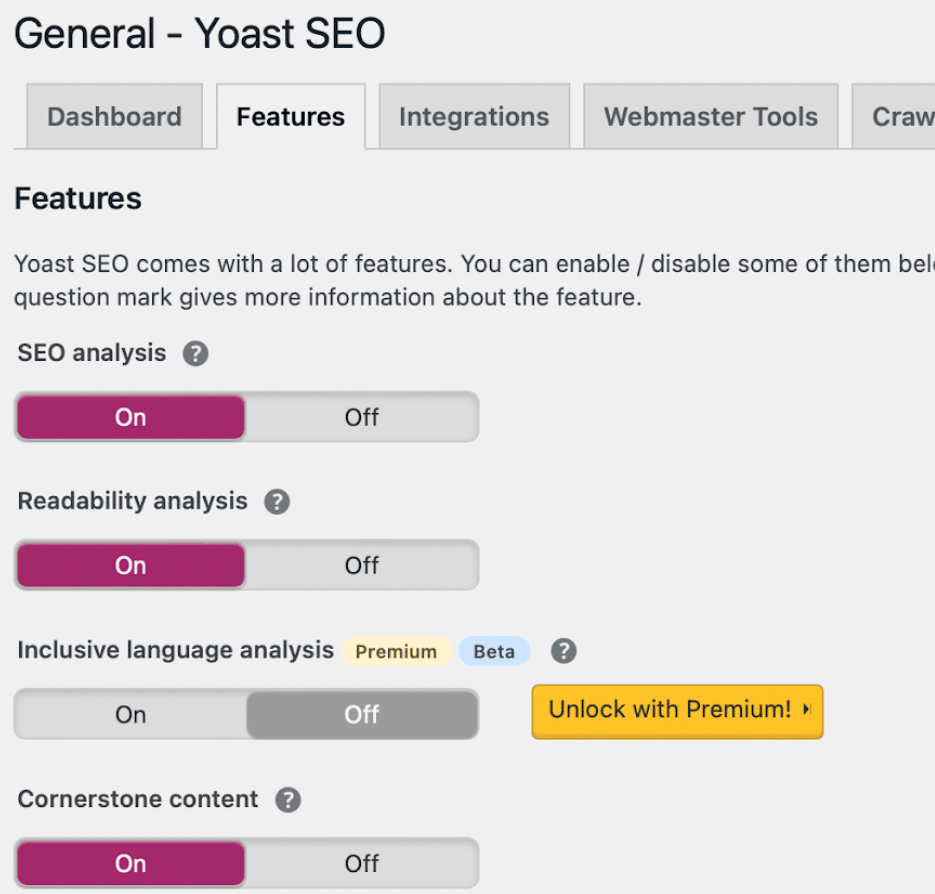935x894 pixels.
Task: Disable Readability analysis
Action: (x=362, y=565)
